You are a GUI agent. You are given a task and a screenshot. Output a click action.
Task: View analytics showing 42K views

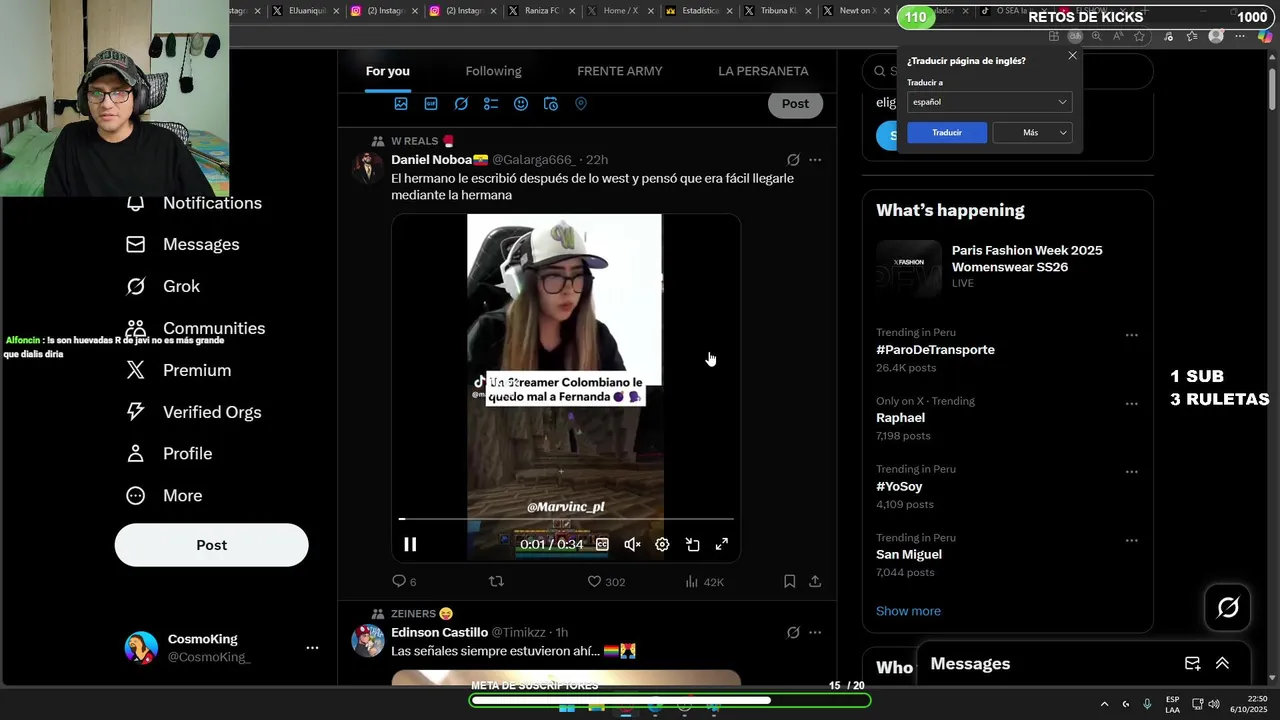tap(704, 581)
